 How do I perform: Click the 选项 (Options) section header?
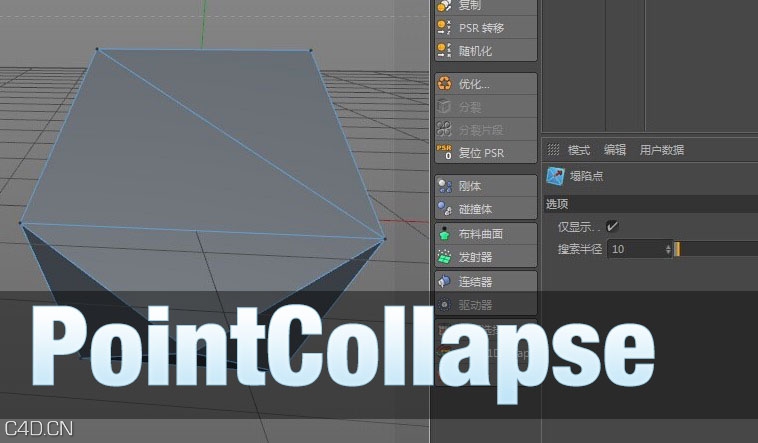(x=651, y=204)
